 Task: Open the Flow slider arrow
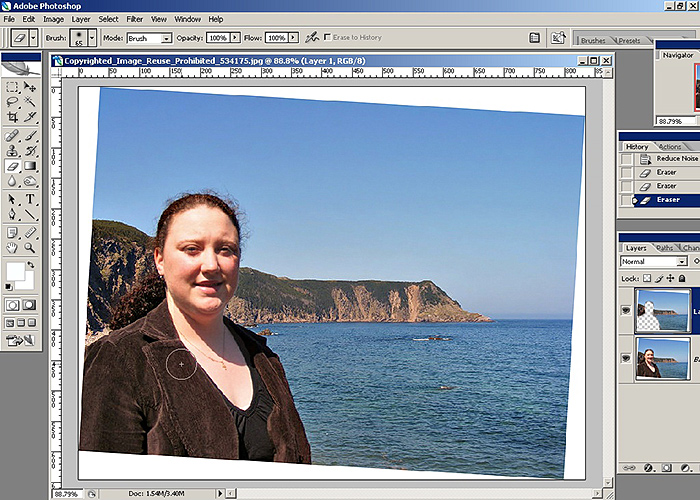click(x=294, y=38)
